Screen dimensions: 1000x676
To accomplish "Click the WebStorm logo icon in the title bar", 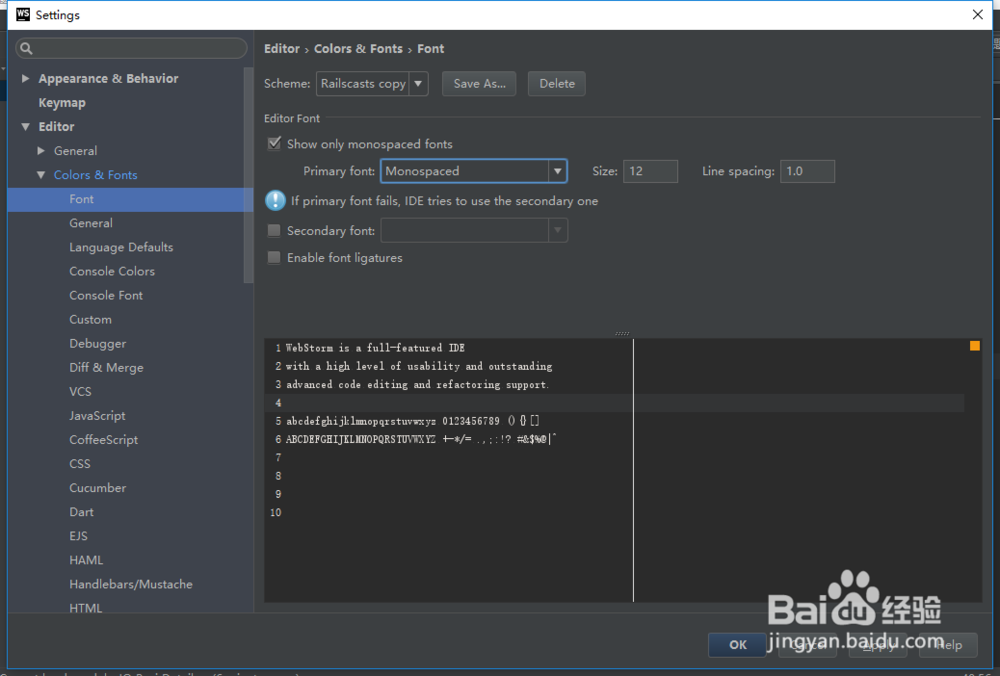I will coord(23,14).
